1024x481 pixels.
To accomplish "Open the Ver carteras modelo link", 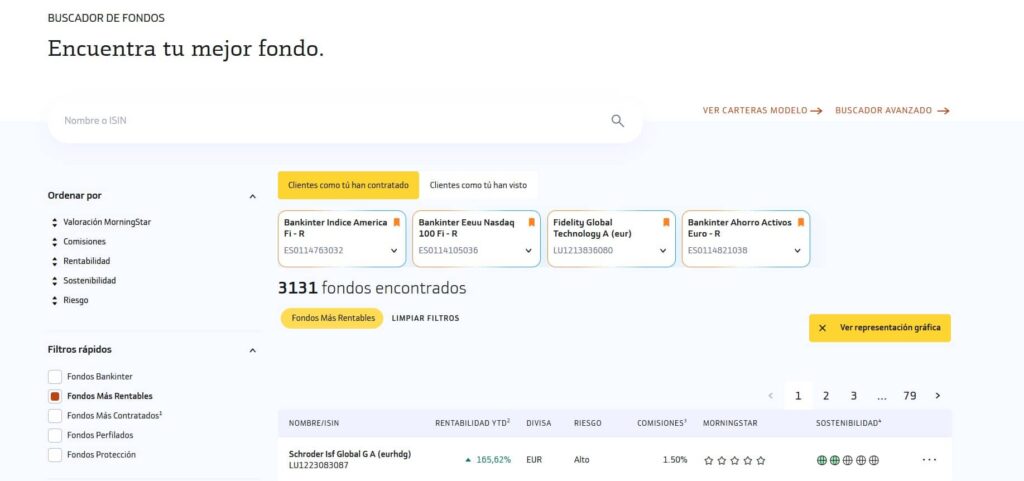I will (762, 111).
